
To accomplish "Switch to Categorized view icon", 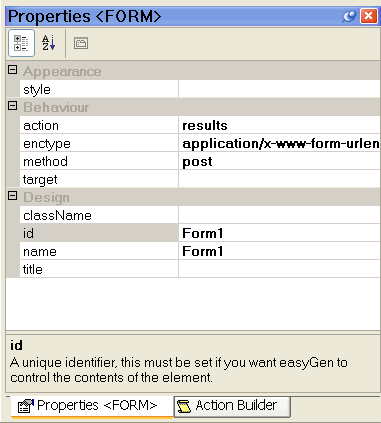I will 21,43.
